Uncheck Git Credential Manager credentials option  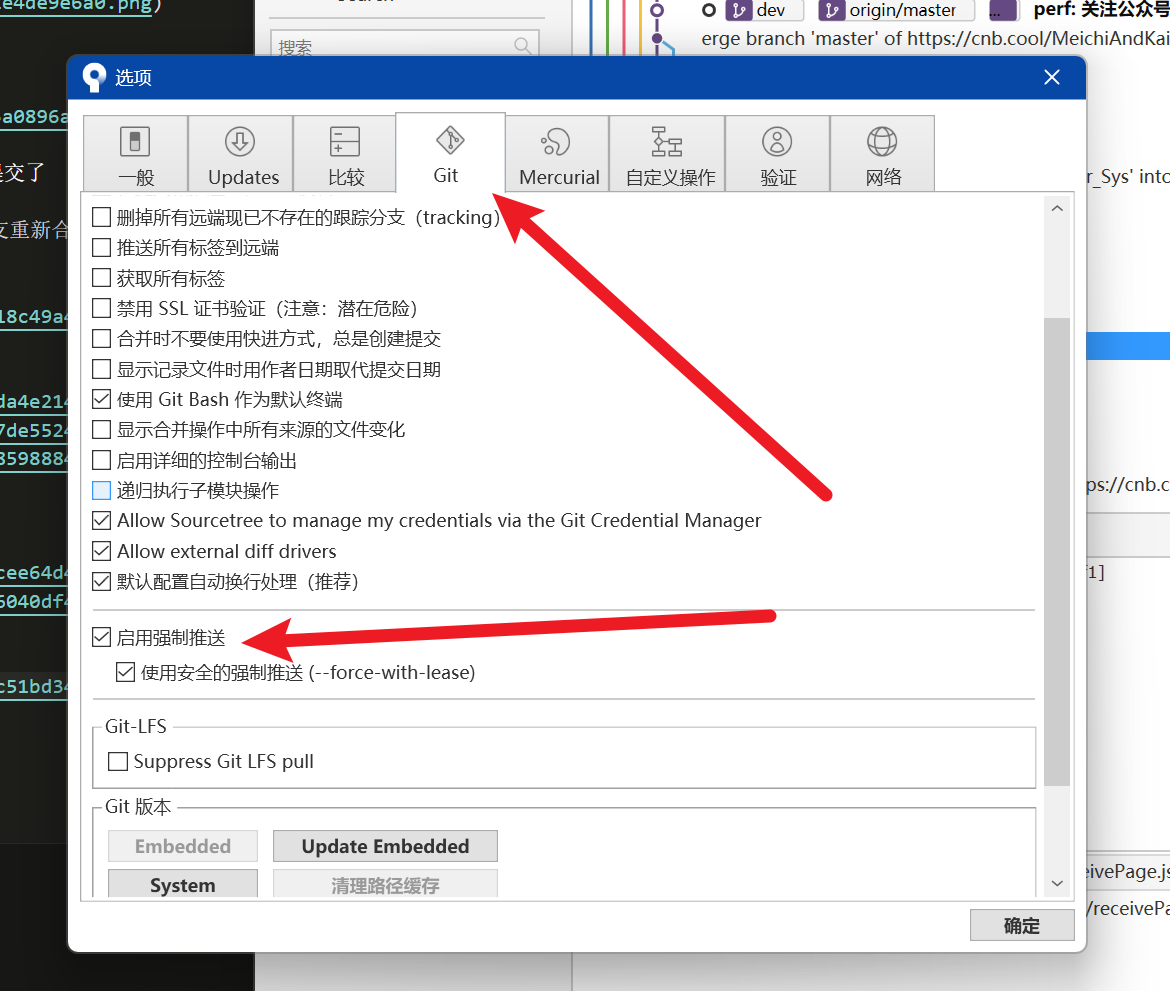click(x=101, y=520)
